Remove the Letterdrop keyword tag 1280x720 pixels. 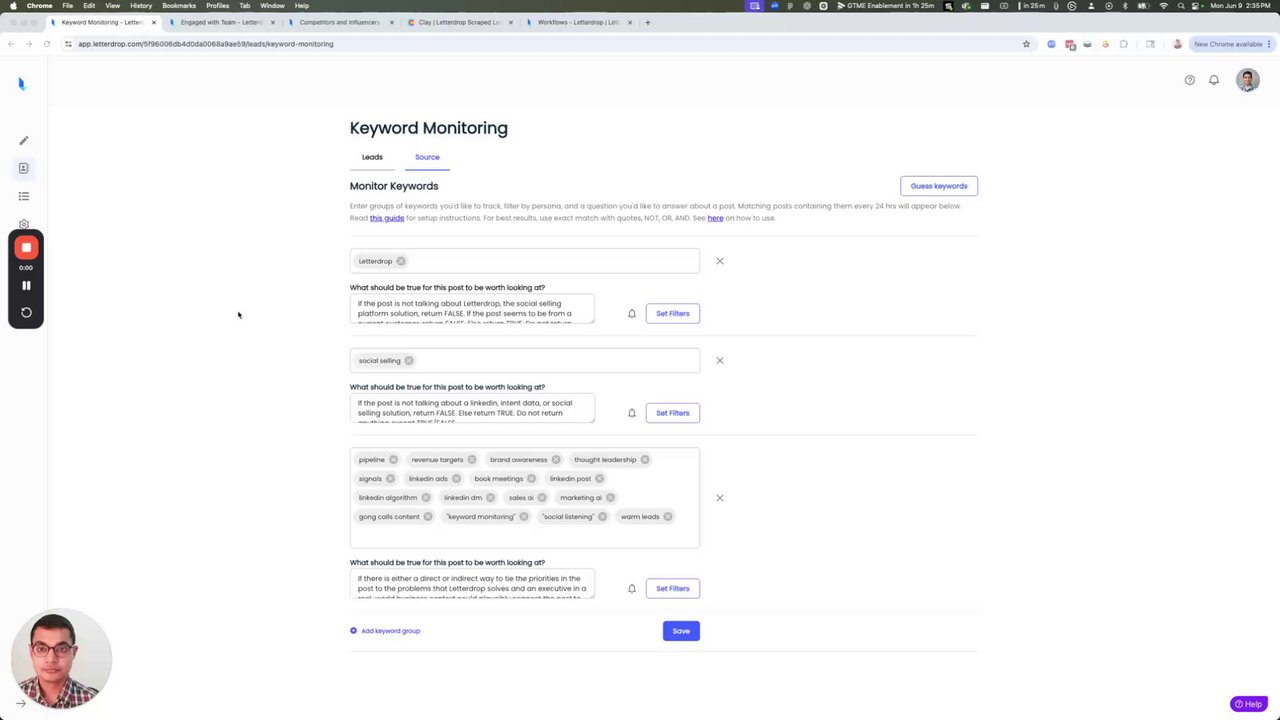pyautogui.click(x=401, y=261)
